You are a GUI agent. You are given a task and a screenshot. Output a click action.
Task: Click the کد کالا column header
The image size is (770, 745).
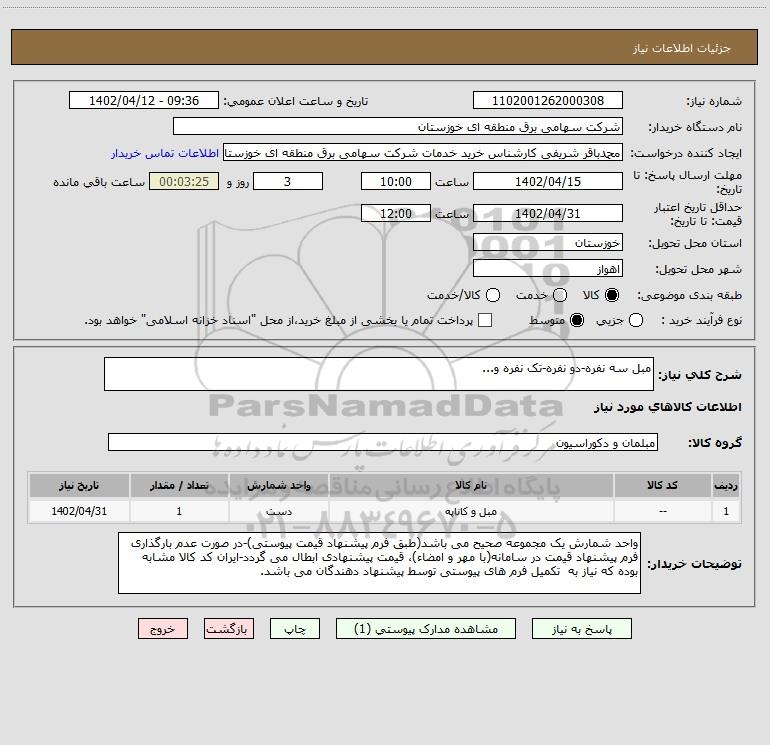tap(662, 485)
